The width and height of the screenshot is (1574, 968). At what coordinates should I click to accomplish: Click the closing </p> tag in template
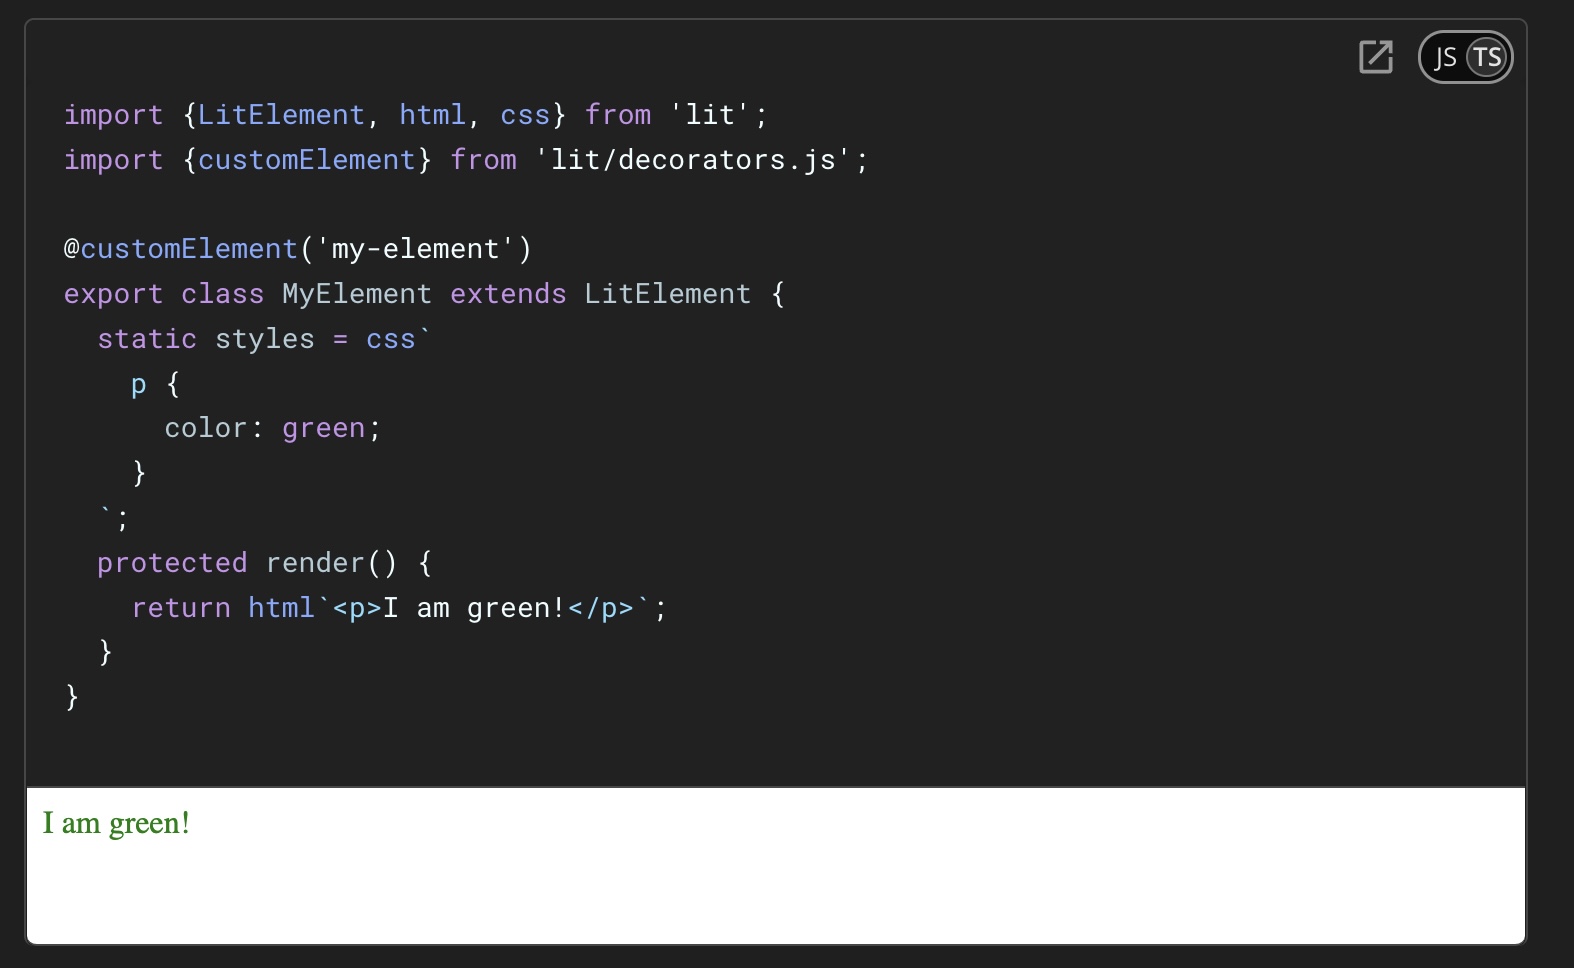coord(601,608)
